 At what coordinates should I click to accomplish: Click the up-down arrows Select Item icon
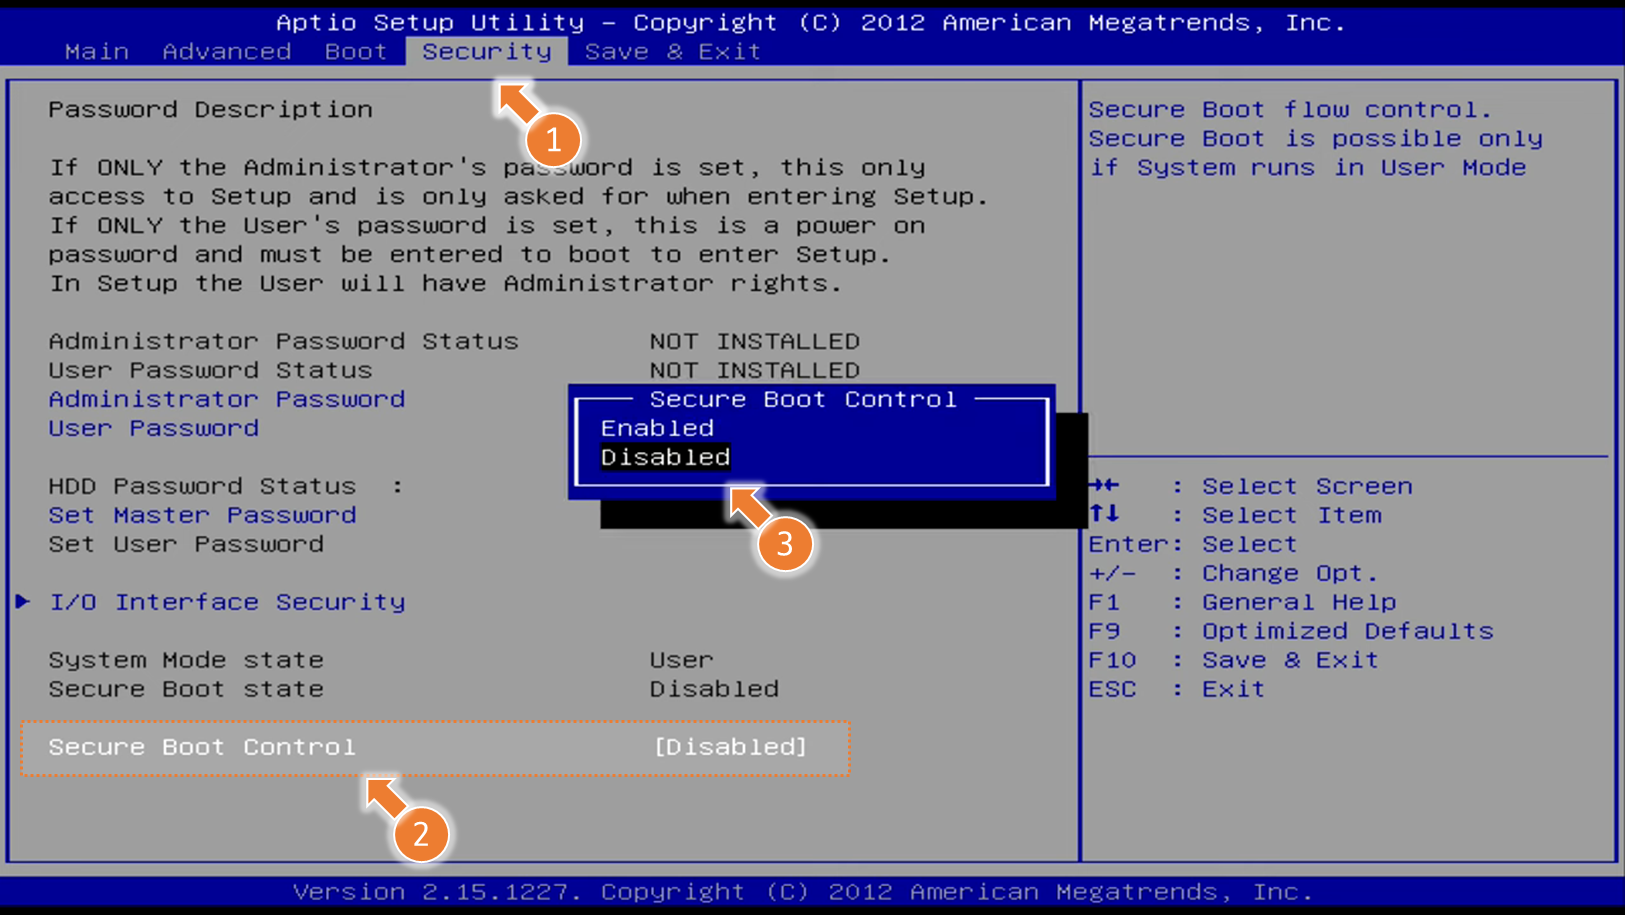point(1104,513)
